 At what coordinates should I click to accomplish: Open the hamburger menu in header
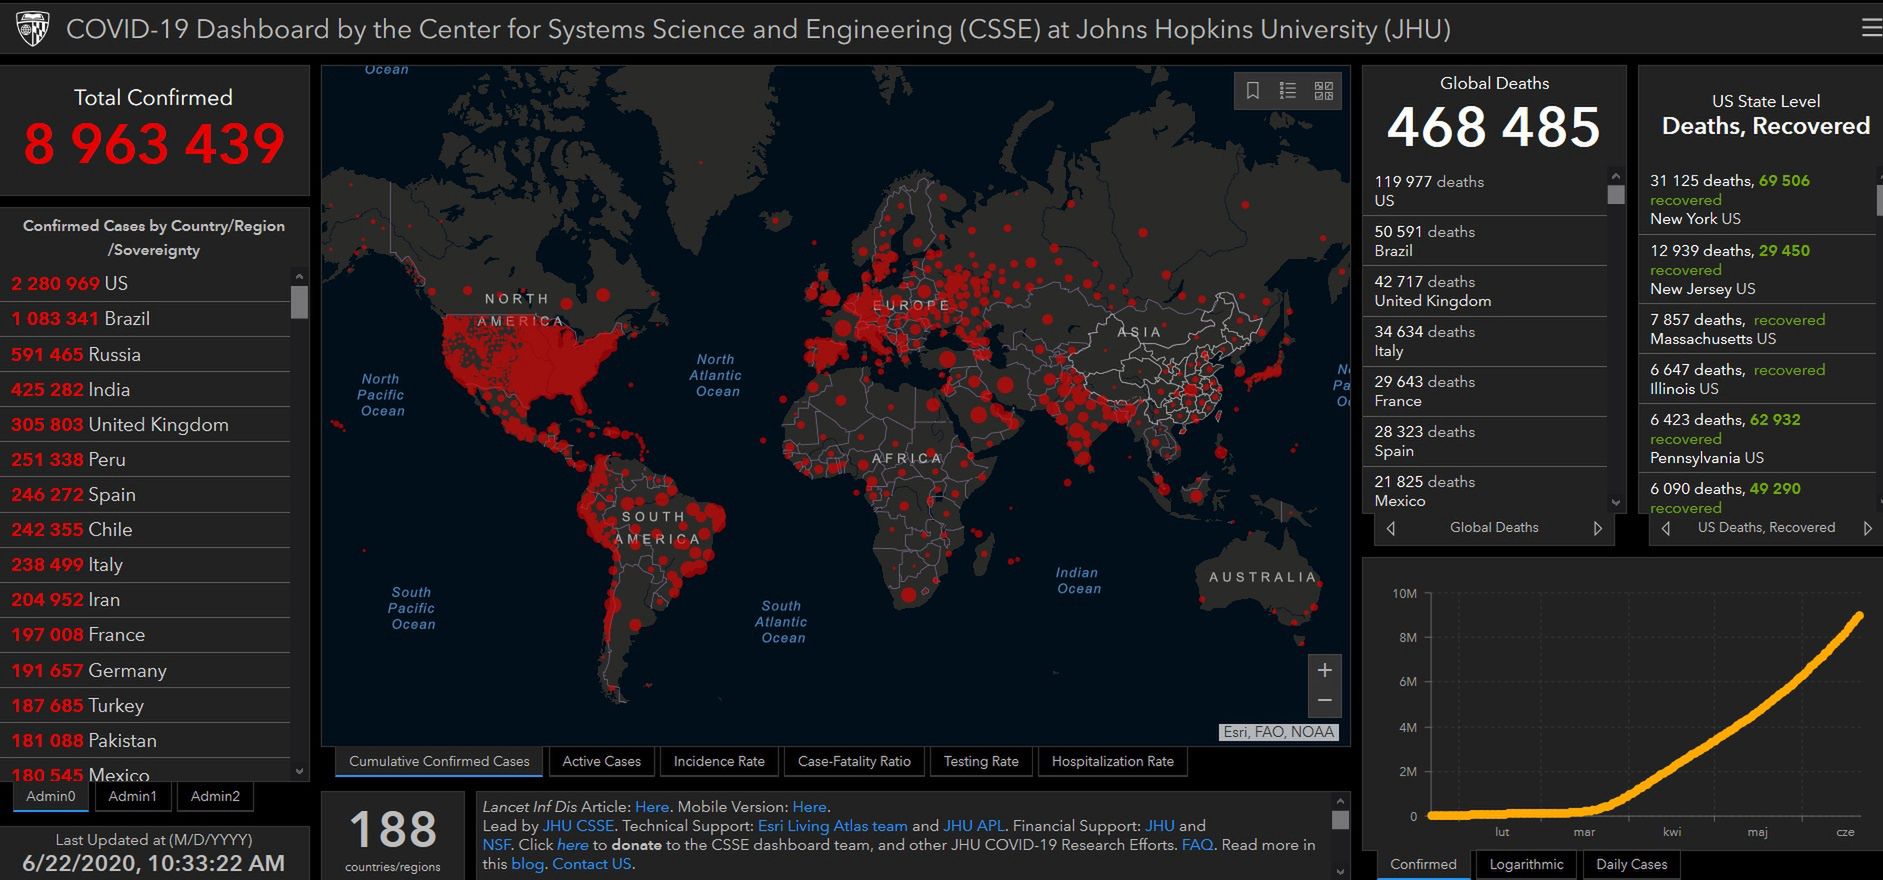1871,28
